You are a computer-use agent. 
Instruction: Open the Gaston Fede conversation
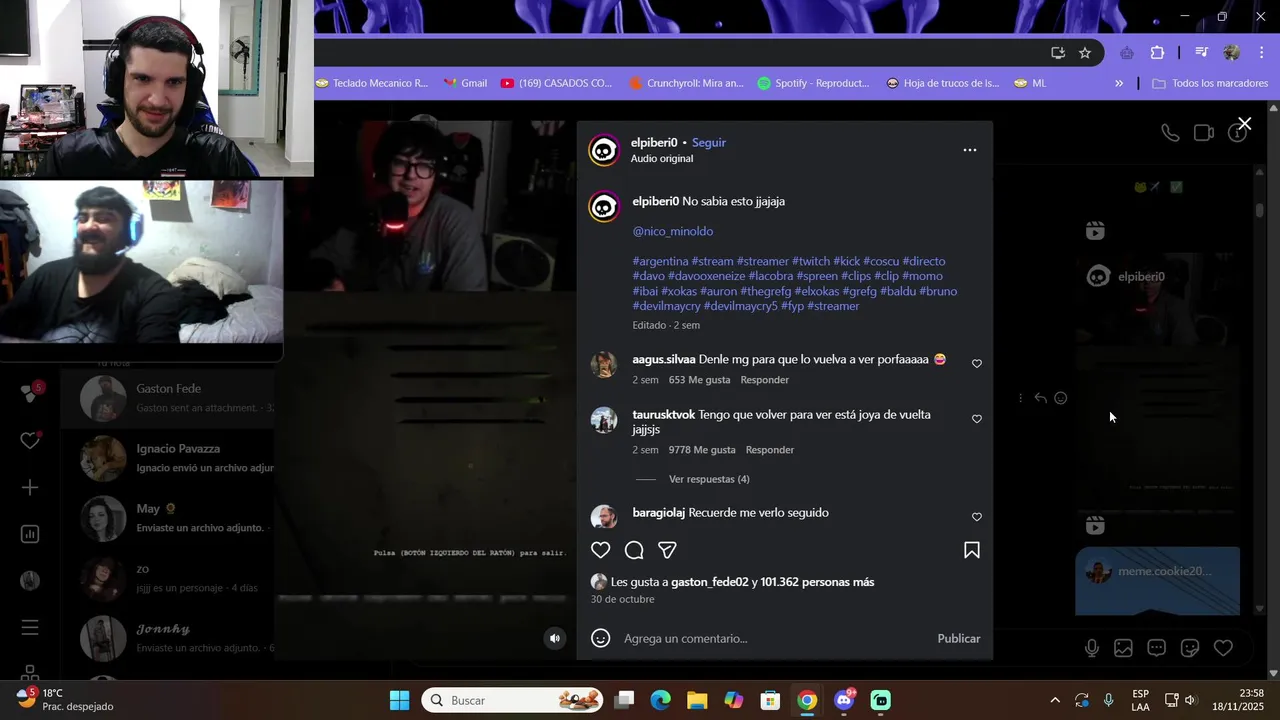[x=167, y=397]
